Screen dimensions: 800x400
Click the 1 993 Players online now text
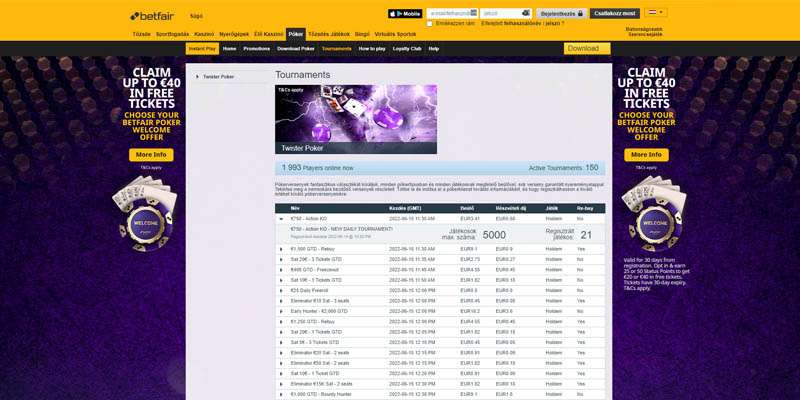317,168
